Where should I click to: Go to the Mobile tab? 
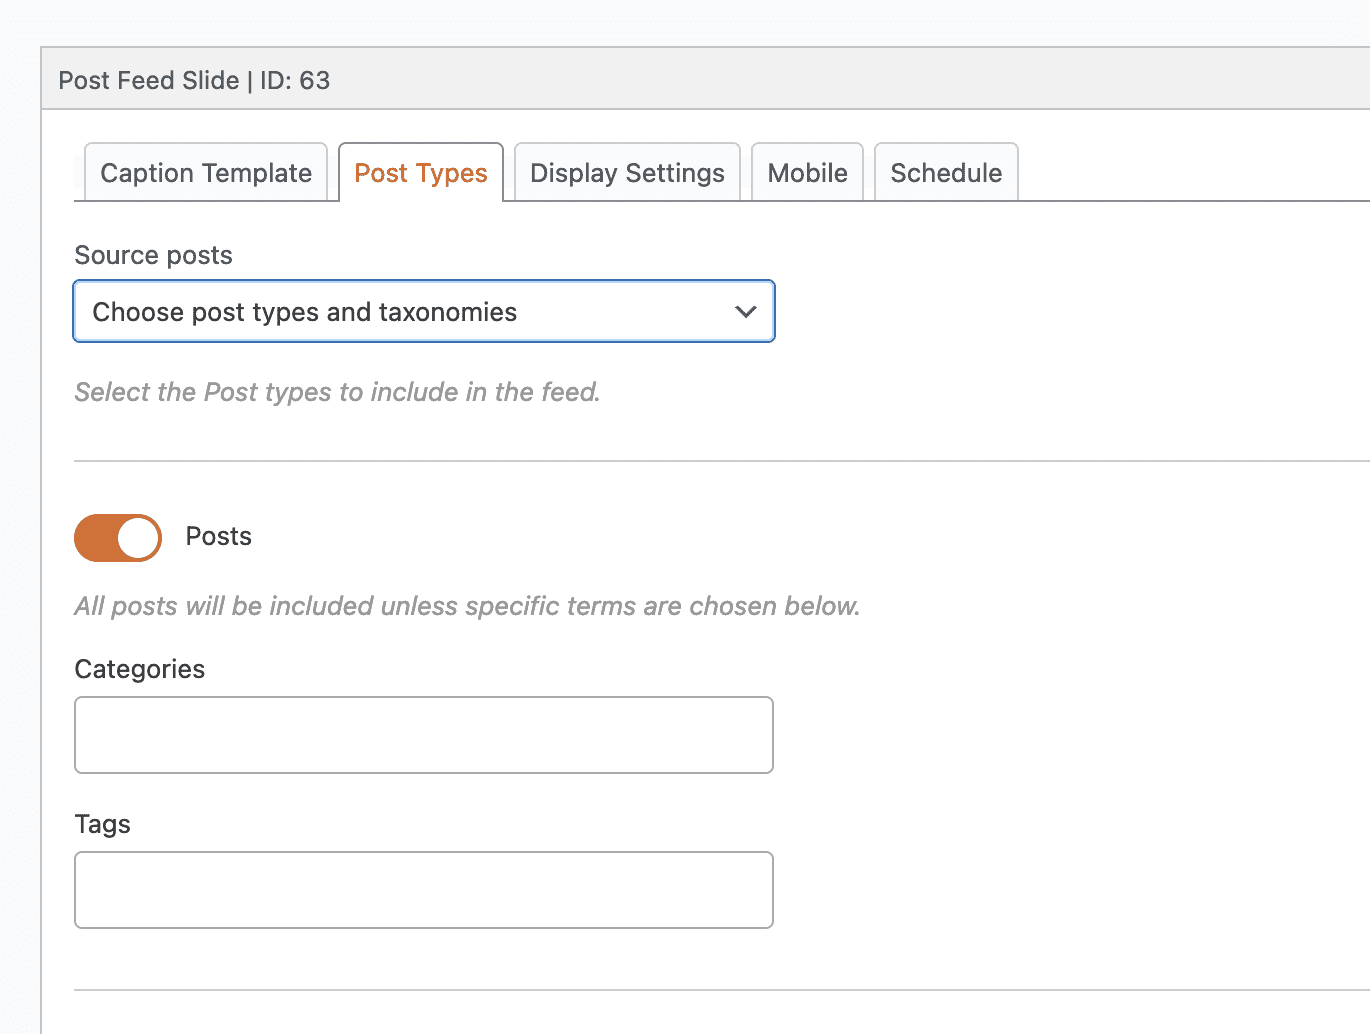point(807,173)
